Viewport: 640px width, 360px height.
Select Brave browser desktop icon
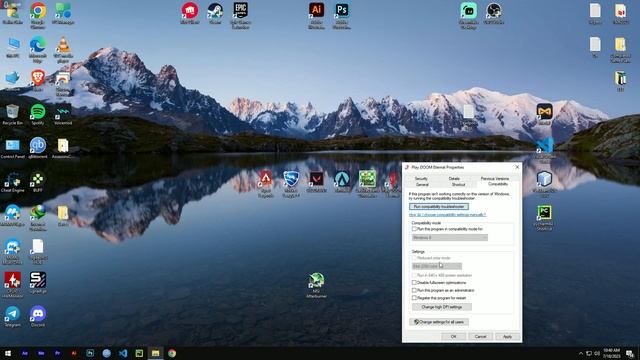(x=38, y=80)
